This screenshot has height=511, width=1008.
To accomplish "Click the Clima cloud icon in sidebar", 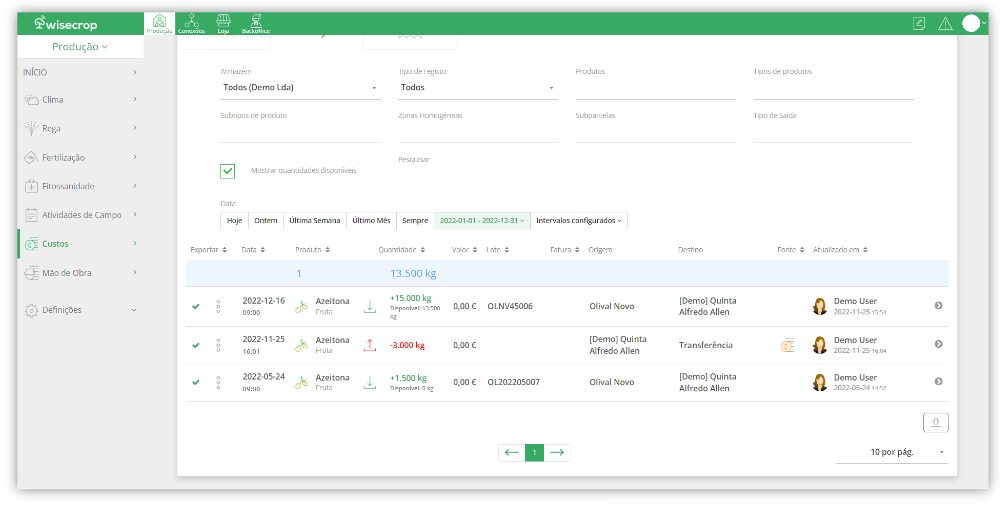I will pos(31,100).
